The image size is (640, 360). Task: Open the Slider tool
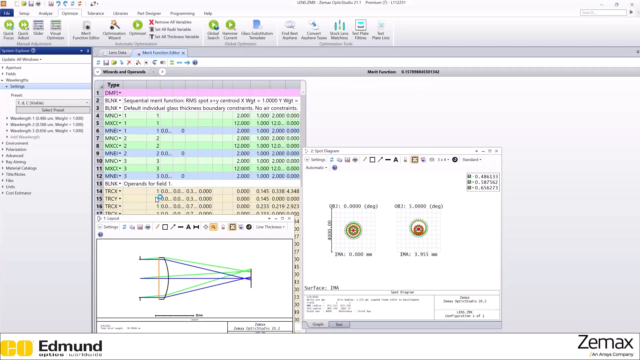(38, 30)
